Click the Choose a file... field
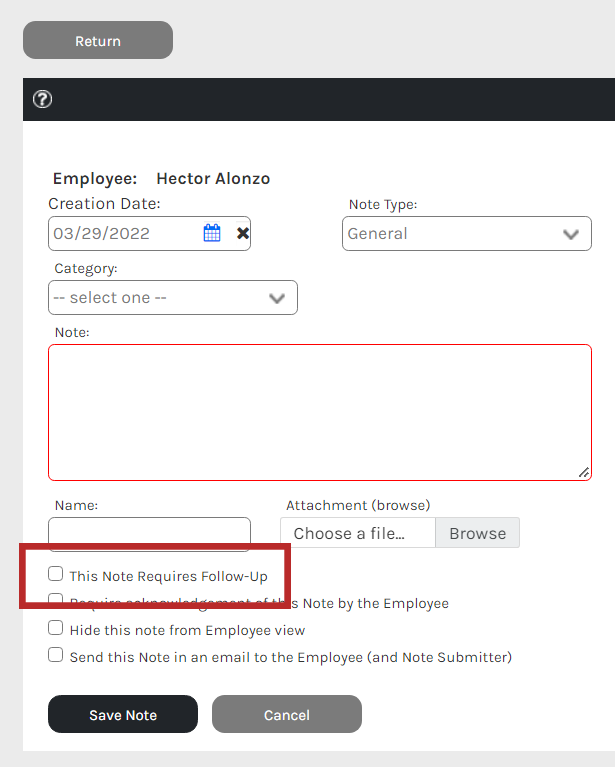 click(358, 533)
